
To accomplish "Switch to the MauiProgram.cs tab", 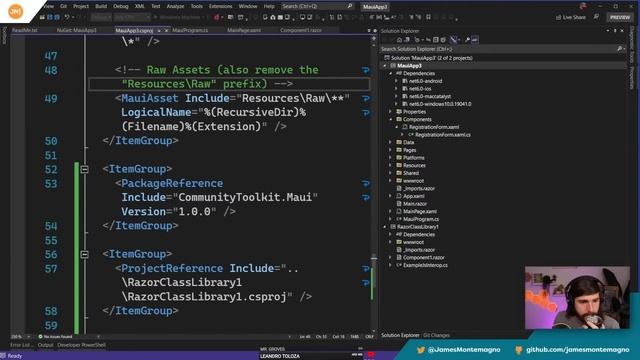I will [190, 30].
